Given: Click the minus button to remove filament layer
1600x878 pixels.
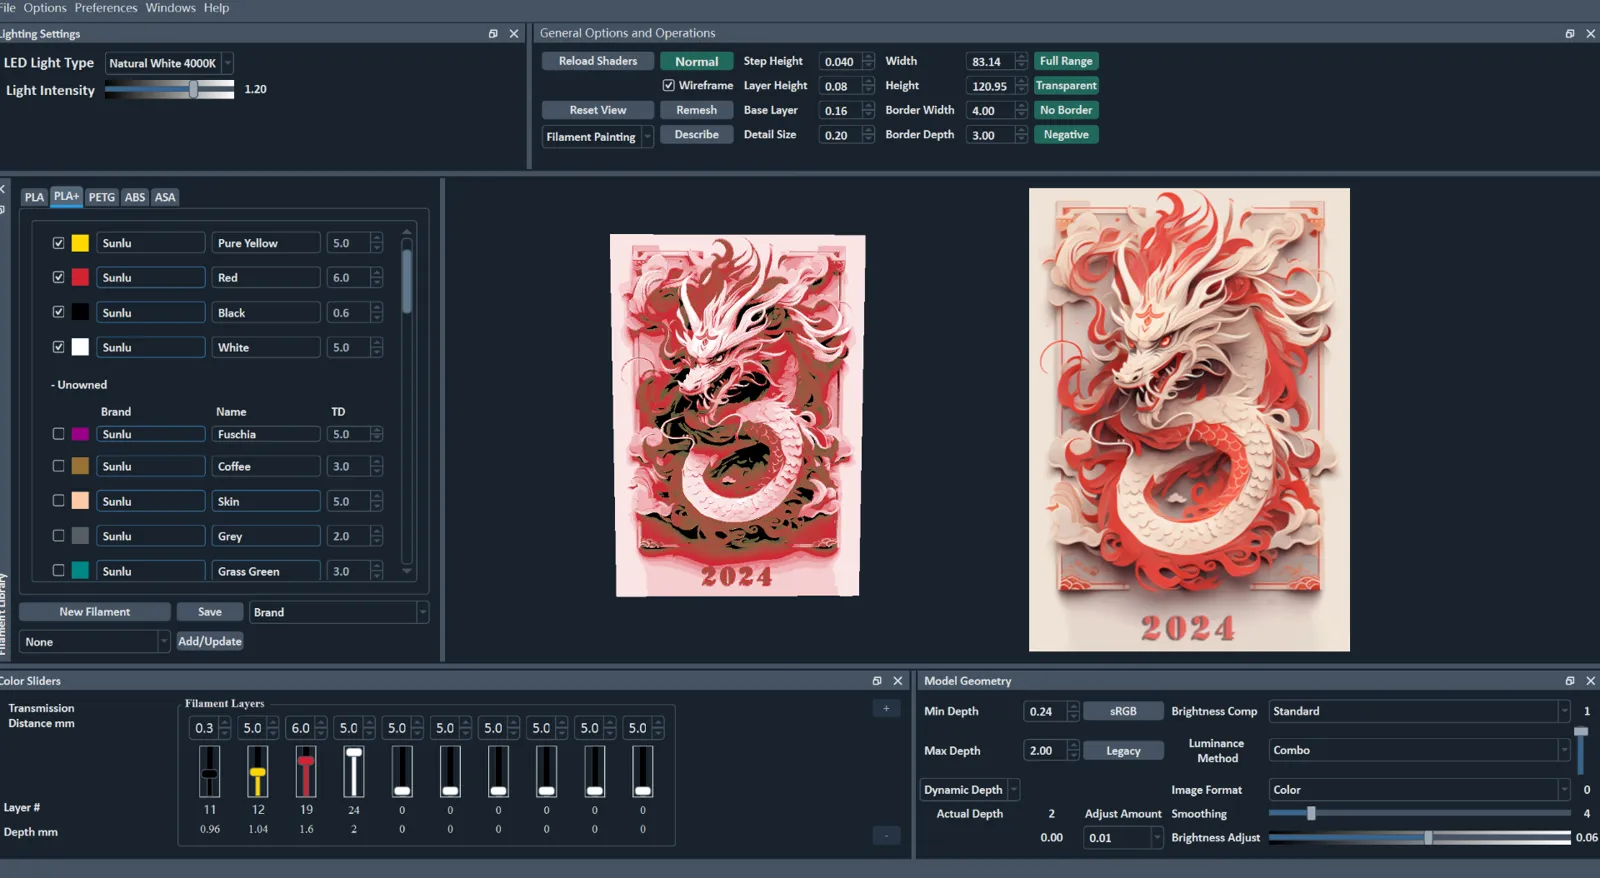Looking at the screenshot, I should click(x=886, y=836).
